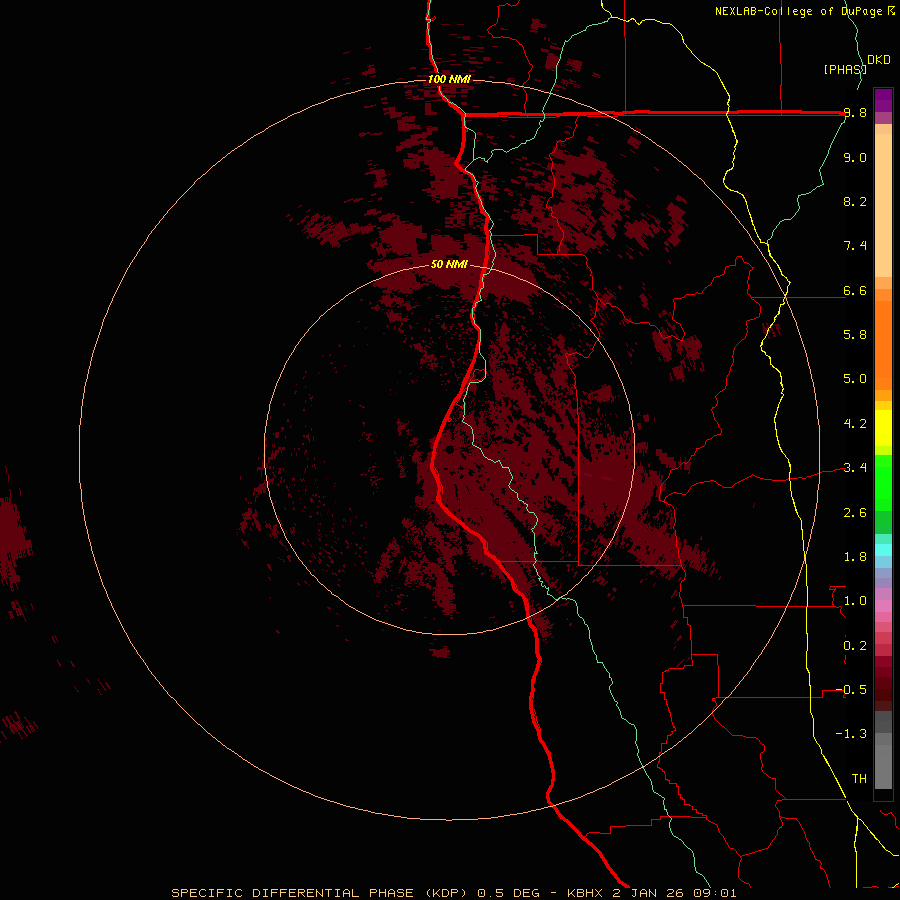Click the 0.2 value on the scale
This screenshot has height=900, width=900.
click(x=855, y=646)
